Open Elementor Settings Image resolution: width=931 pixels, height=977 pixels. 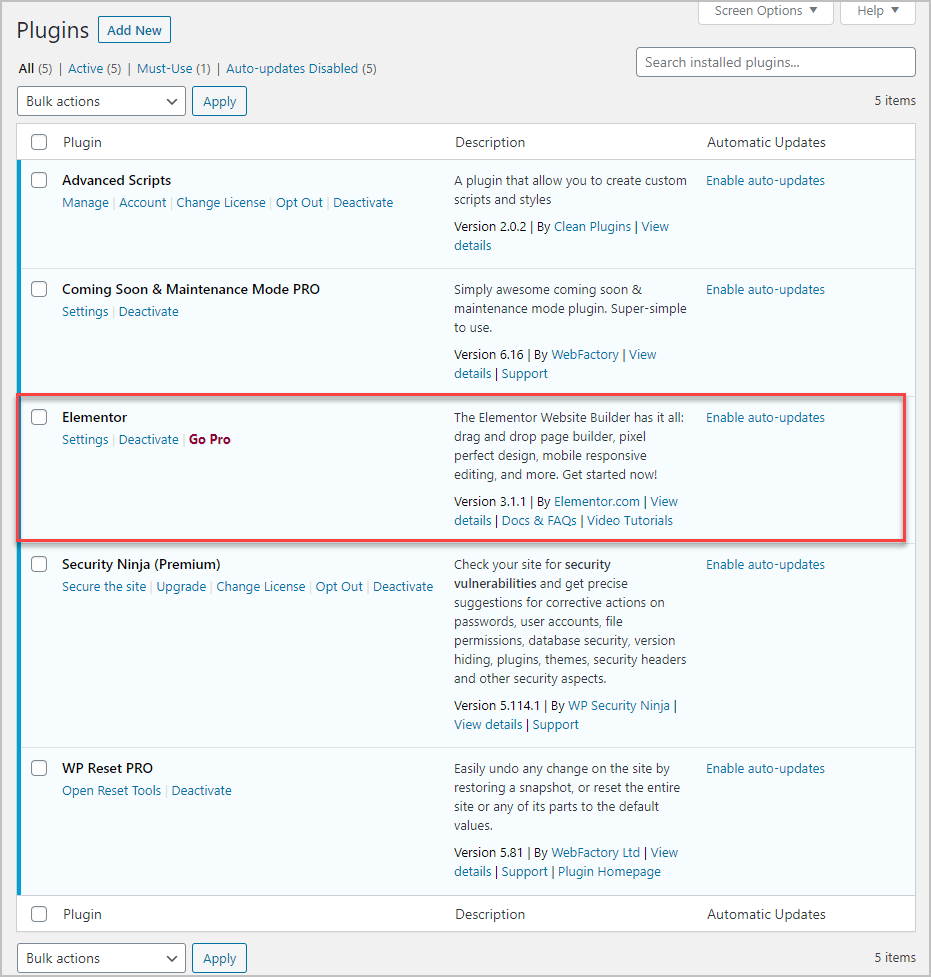point(85,439)
